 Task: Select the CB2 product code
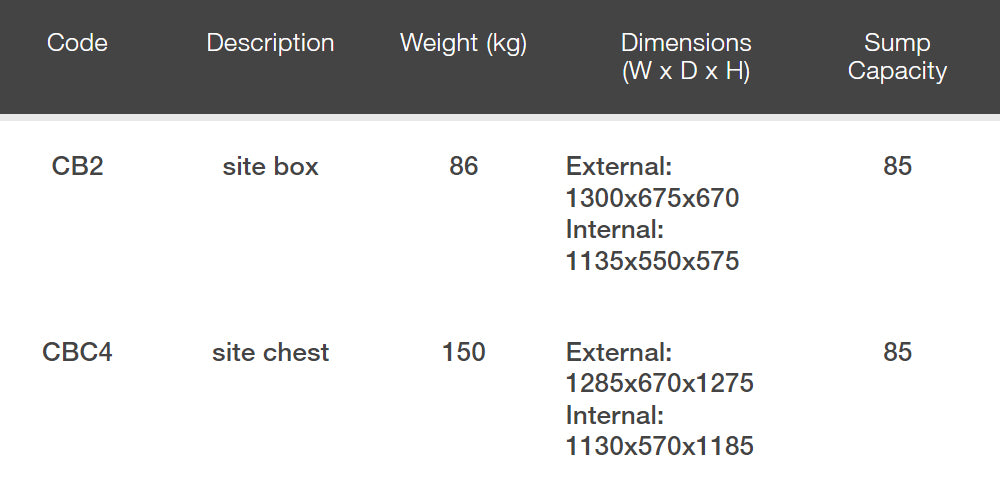tap(77, 166)
